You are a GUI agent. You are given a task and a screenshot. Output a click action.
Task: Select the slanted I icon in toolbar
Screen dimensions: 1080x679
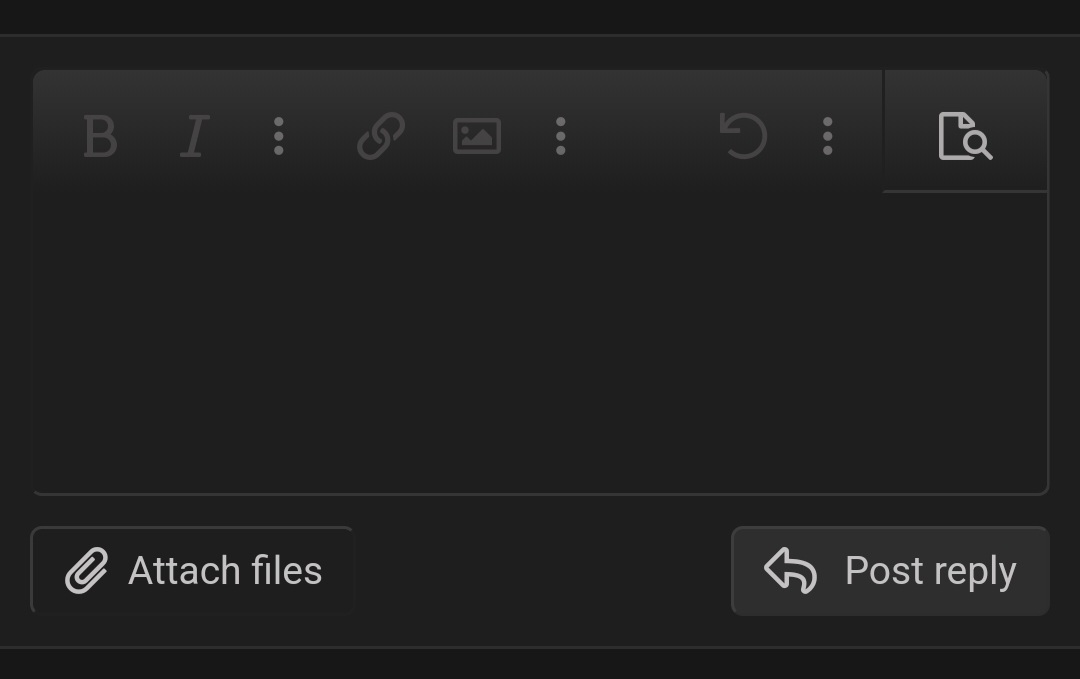coord(195,136)
